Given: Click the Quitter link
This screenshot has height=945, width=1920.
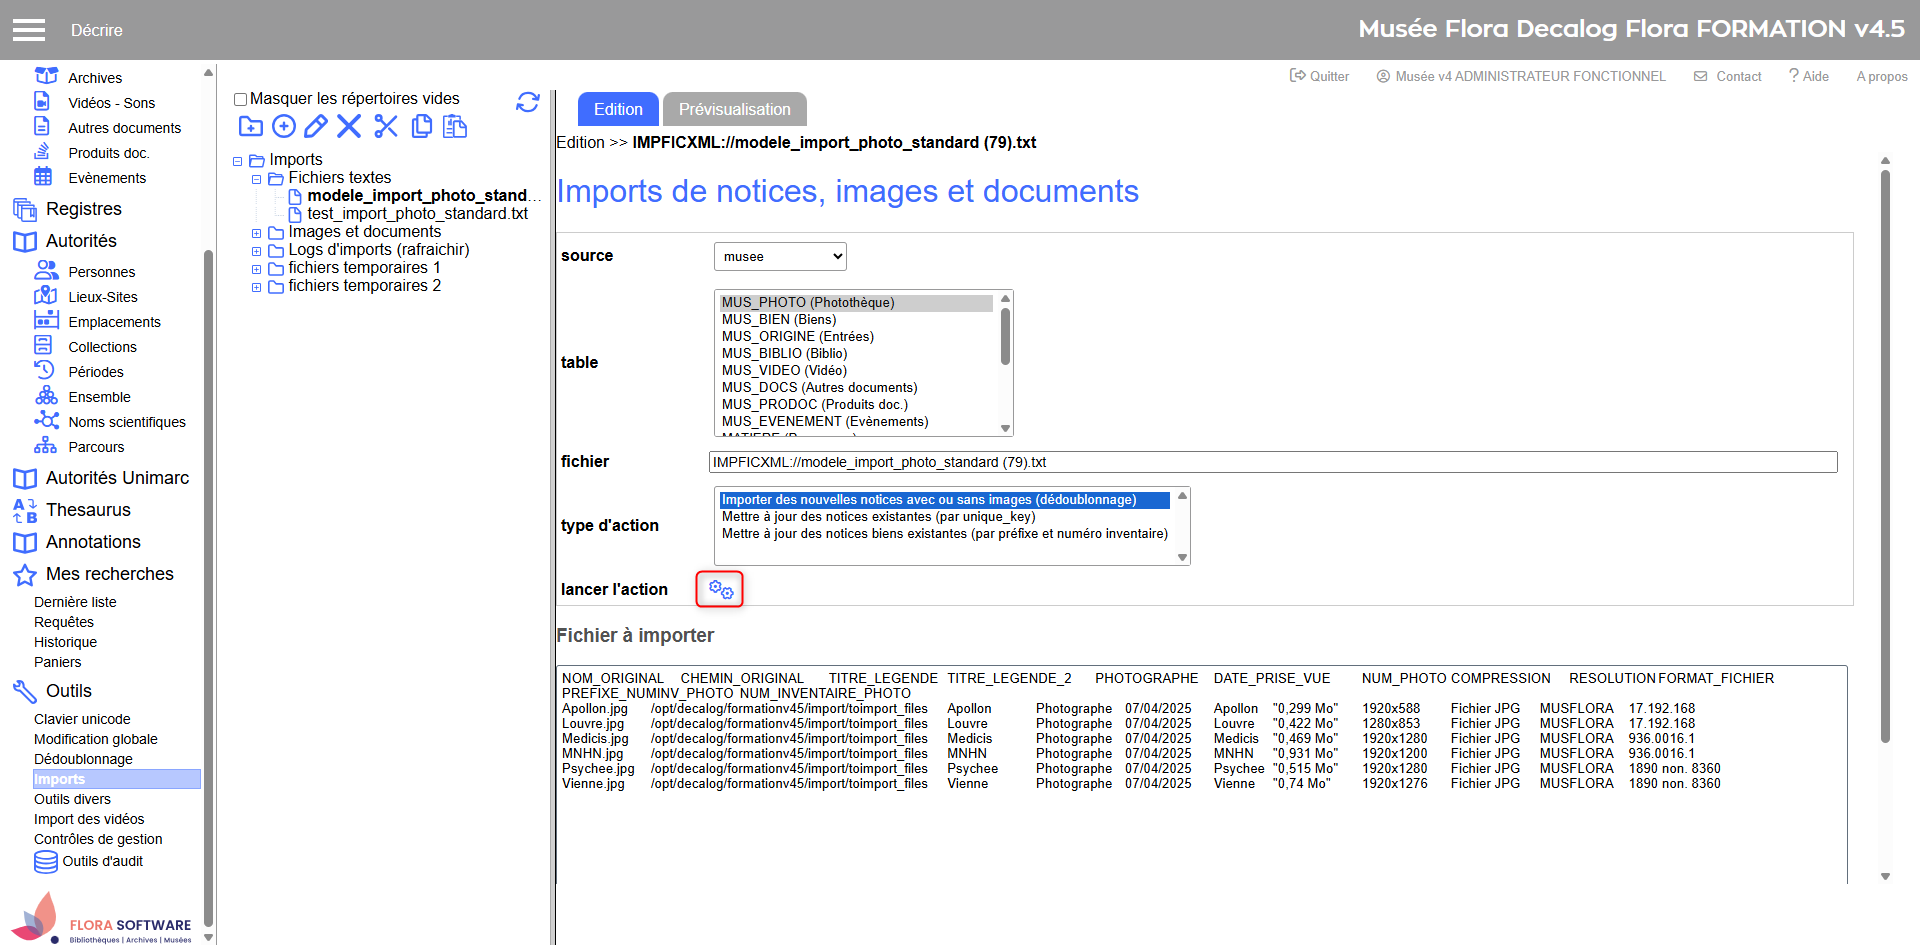Looking at the screenshot, I should pyautogui.click(x=1319, y=76).
